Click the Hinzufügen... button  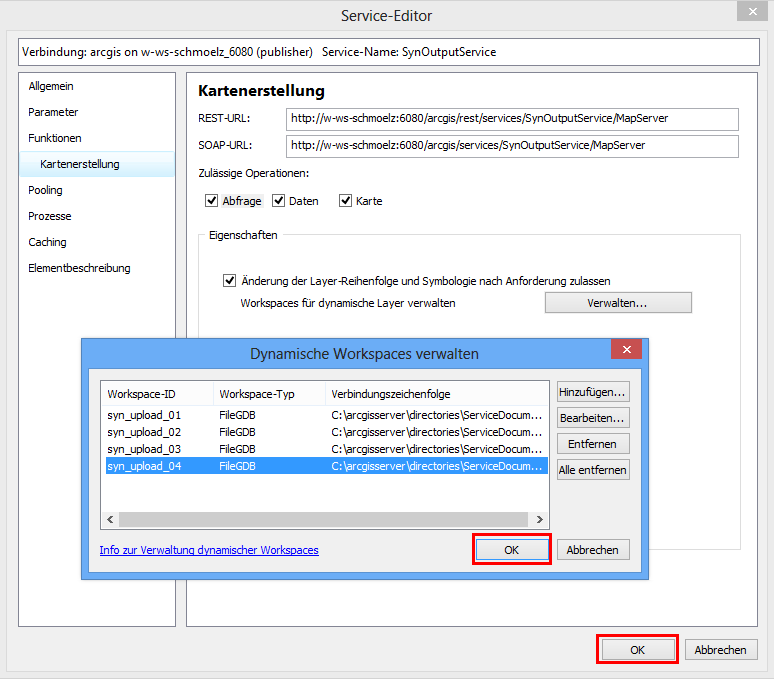(x=593, y=392)
